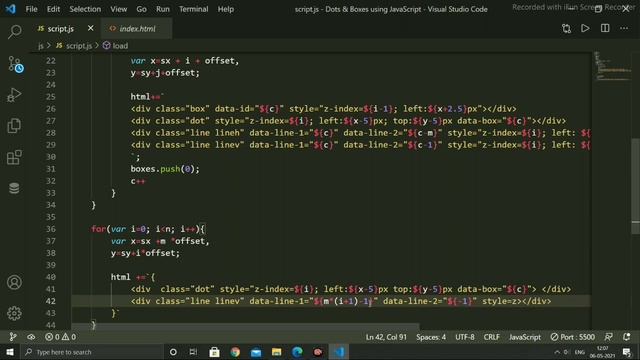Click the taskbar clock and date
This screenshot has width=640, height=360.
coord(602,352)
